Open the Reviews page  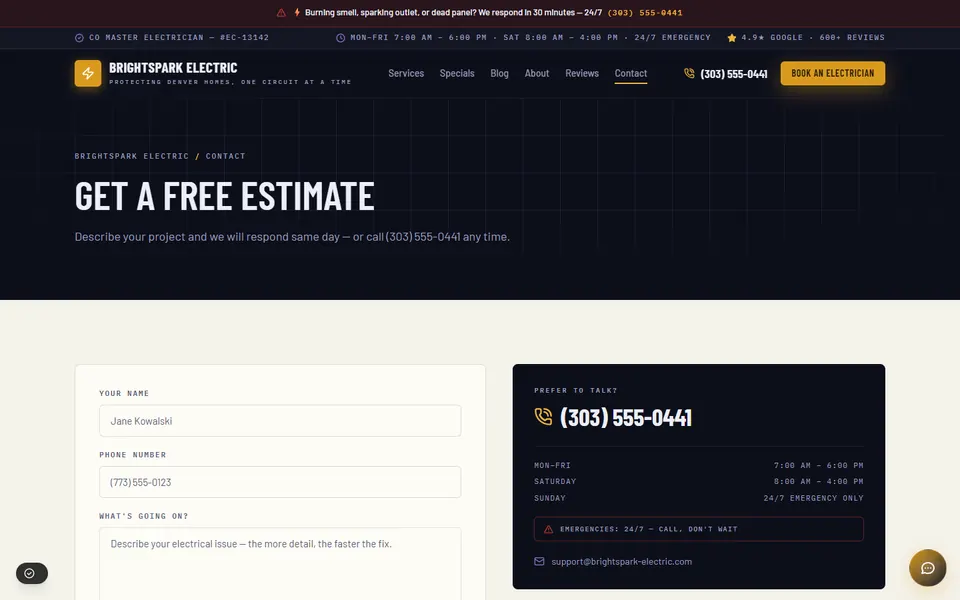pyautogui.click(x=582, y=73)
